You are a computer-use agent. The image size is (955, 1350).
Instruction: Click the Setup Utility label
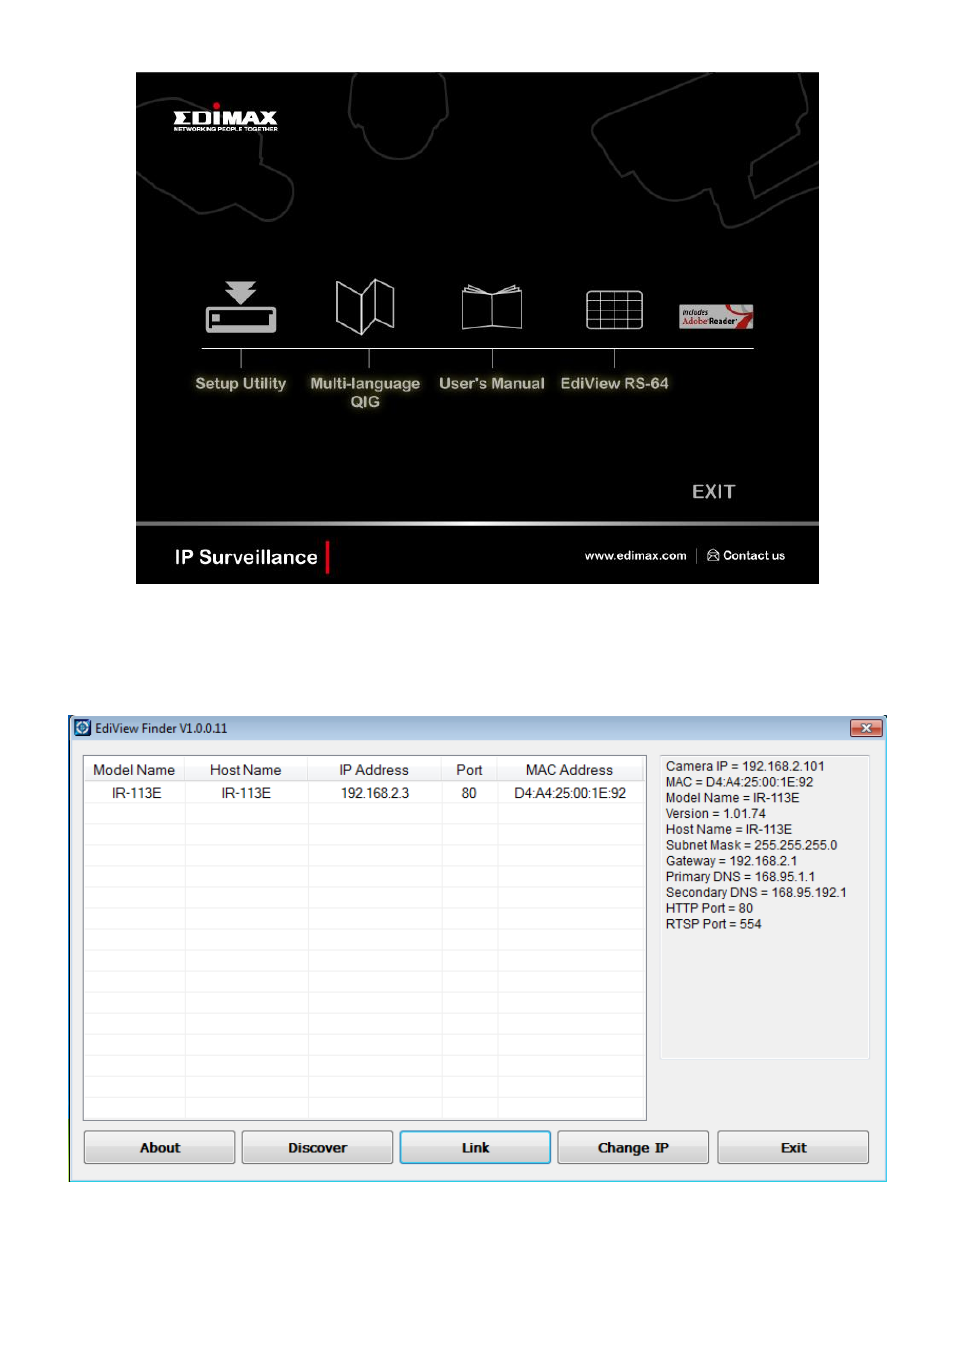pos(241,383)
